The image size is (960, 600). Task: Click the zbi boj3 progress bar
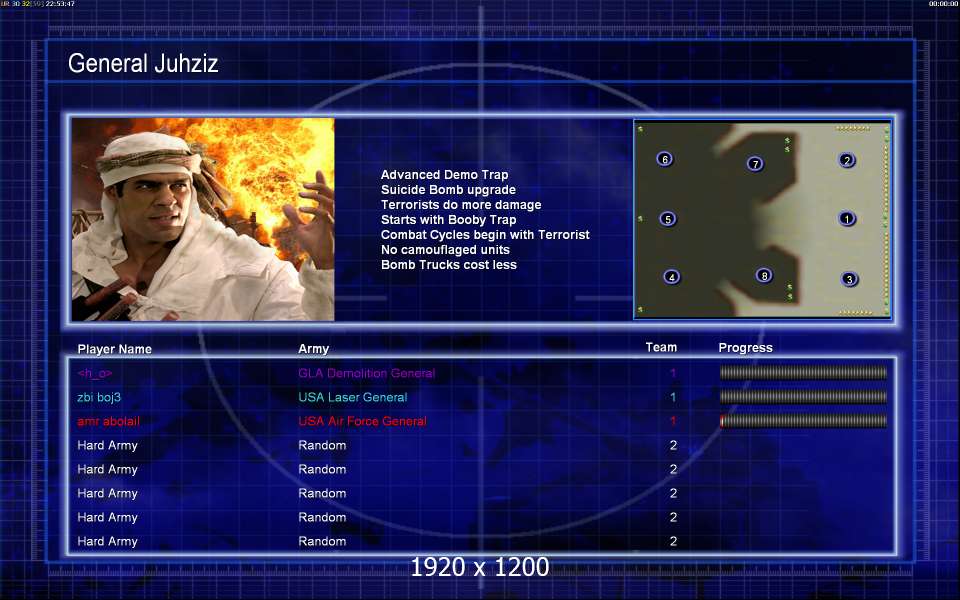coord(803,397)
